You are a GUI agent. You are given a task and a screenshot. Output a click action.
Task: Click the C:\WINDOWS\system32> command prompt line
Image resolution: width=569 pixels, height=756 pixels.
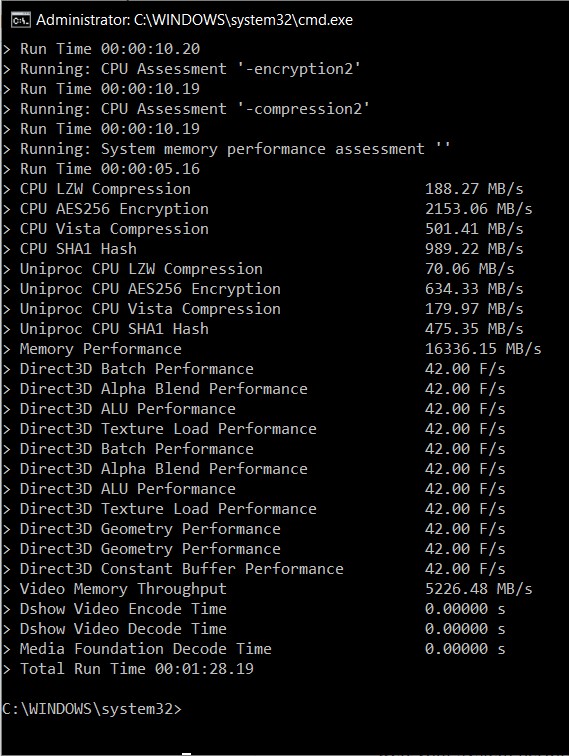[x=92, y=709]
